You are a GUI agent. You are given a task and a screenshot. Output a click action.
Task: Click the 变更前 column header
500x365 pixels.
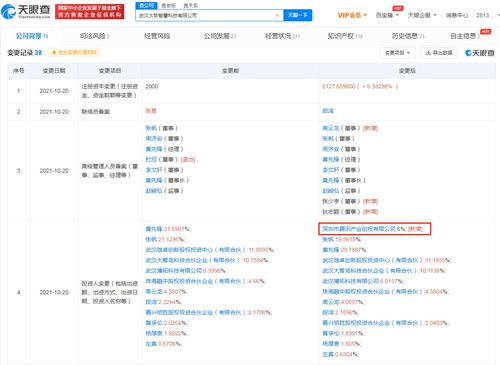230,71
